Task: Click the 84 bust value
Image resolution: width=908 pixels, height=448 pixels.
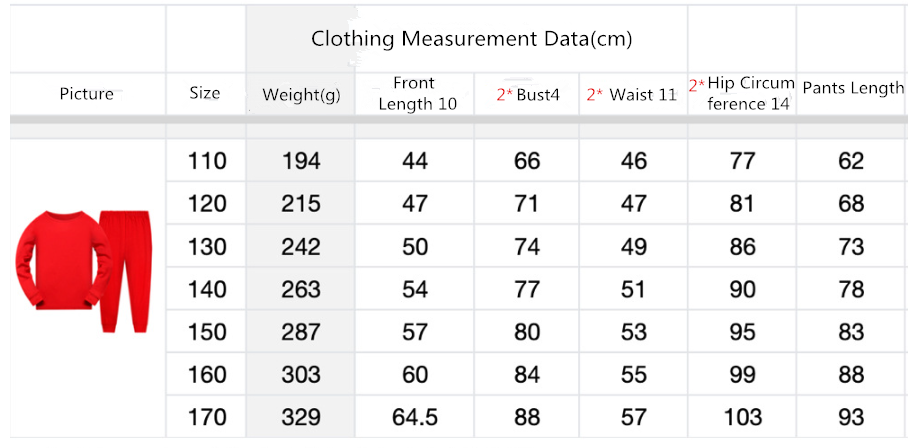Action: tap(527, 375)
